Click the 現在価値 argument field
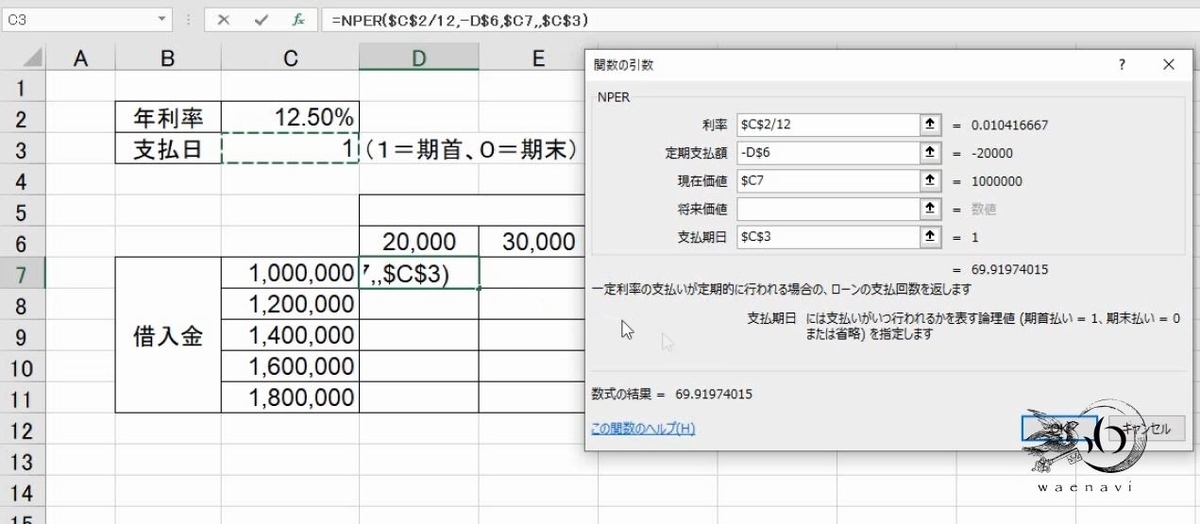Viewport: 1200px width, 524px height. pyautogui.click(x=827, y=181)
